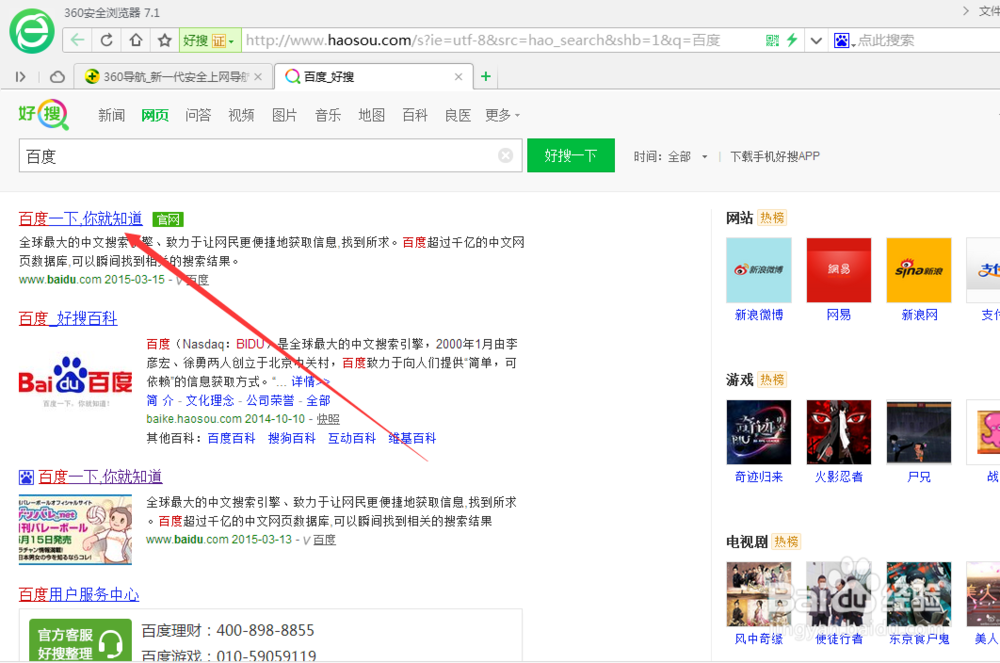
Task: Select the 百度_好搜 tab
Action: [x=374, y=76]
